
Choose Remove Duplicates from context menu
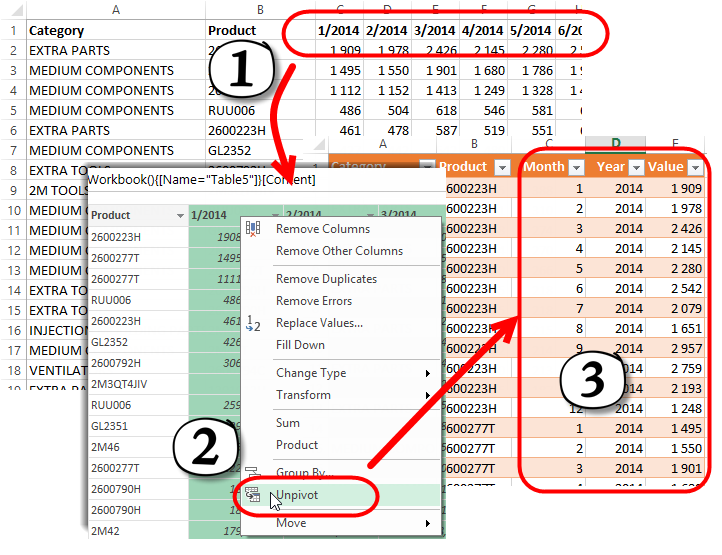pyautogui.click(x=326, y=279)
